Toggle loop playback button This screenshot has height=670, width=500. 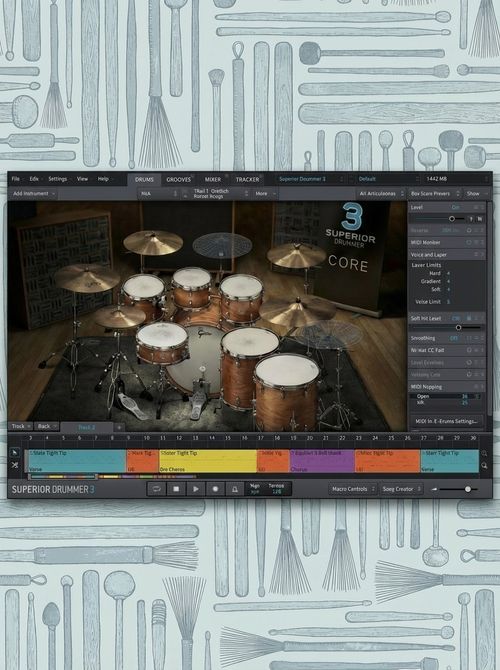pyautogui.click(x=156, y=489)
